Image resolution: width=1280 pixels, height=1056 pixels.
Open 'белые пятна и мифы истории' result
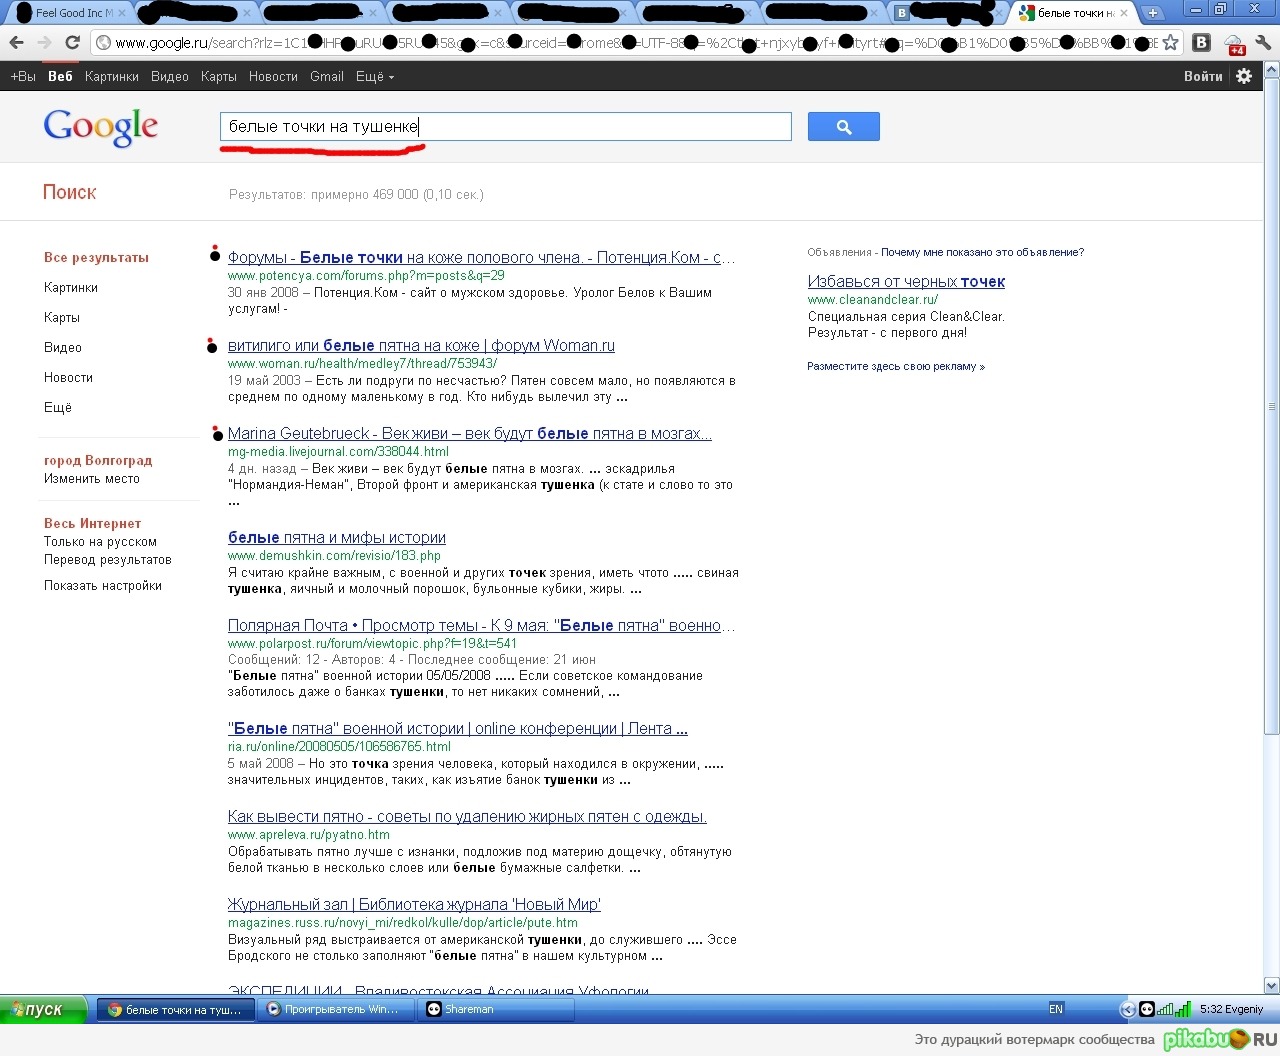coord(337,537)
